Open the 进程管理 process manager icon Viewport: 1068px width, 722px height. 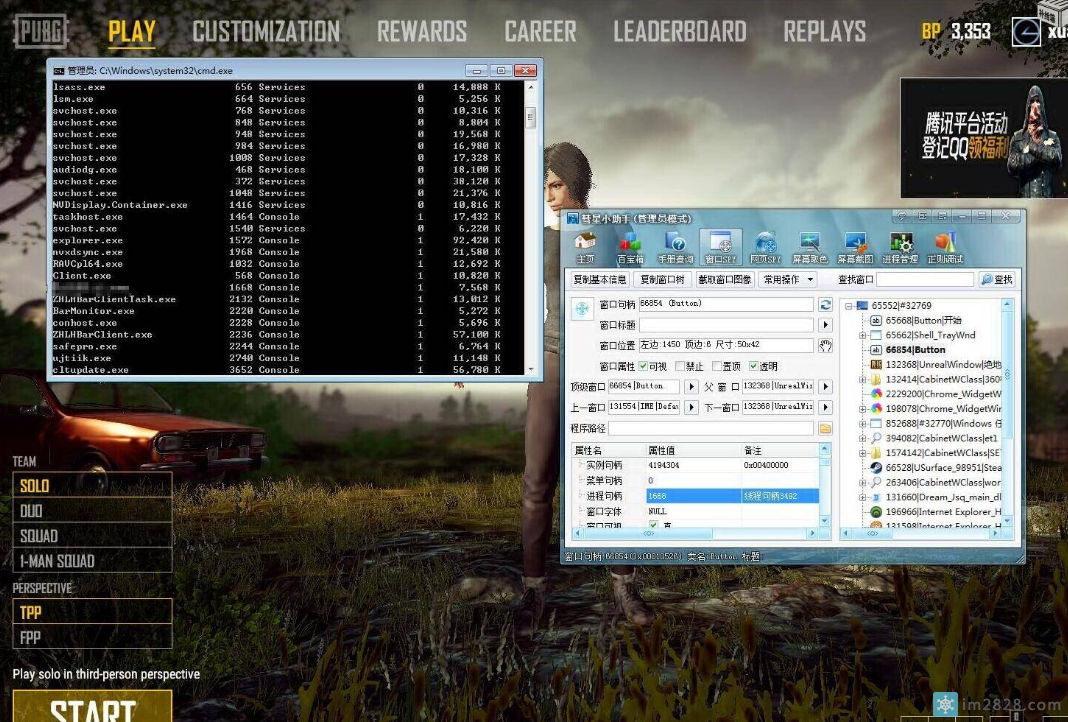901,246
